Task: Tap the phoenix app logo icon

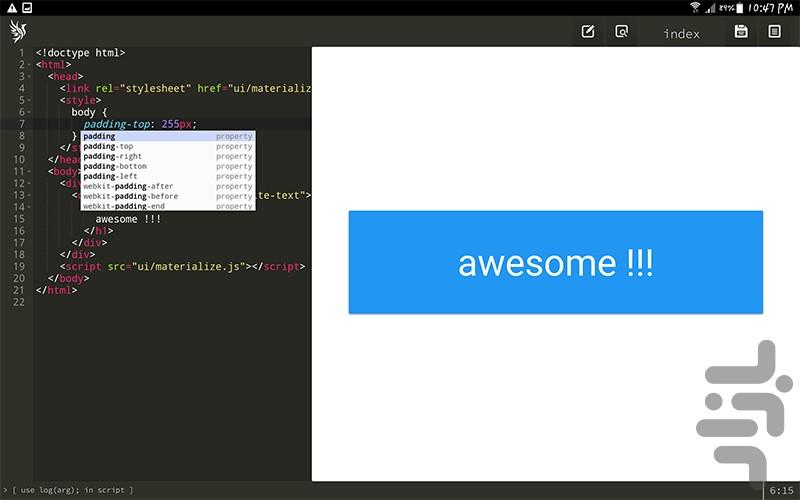Action: click(x=18, y=32)
